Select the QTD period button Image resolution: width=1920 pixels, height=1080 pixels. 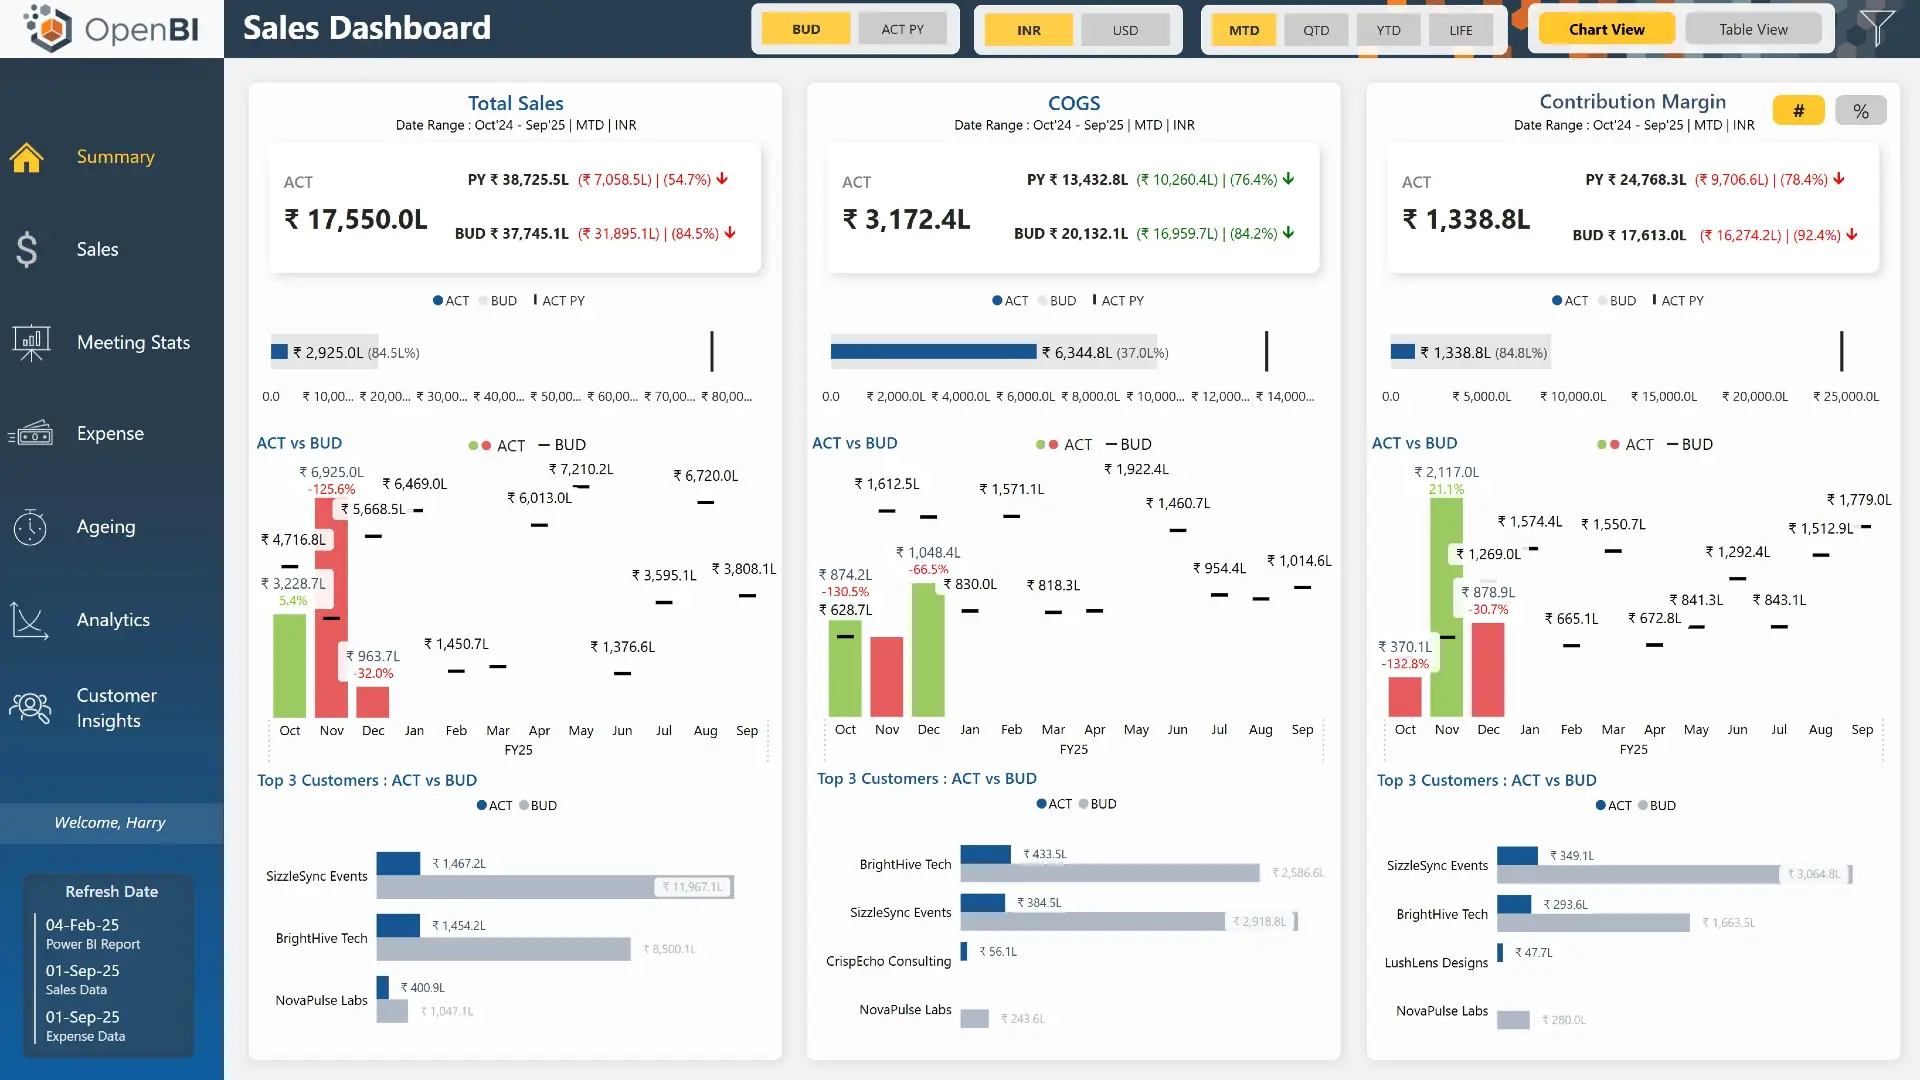[1315, 30]
